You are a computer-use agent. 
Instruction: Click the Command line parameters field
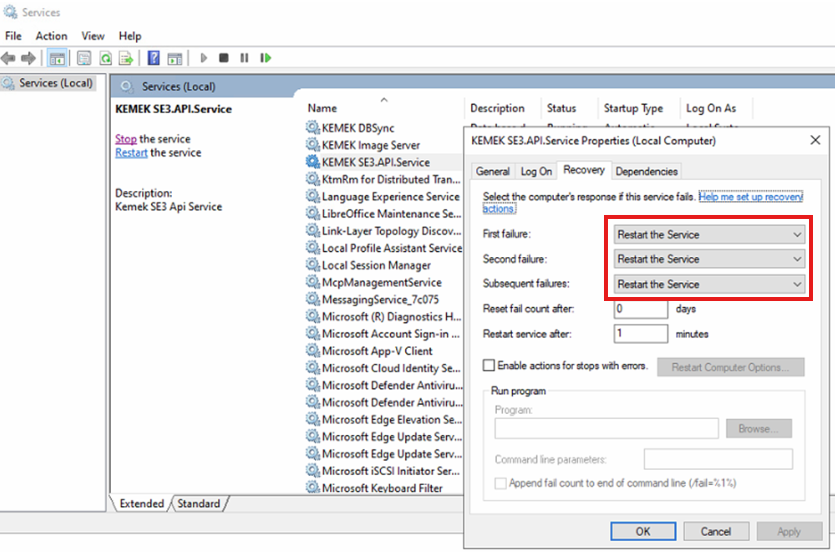tap(718, 459)
